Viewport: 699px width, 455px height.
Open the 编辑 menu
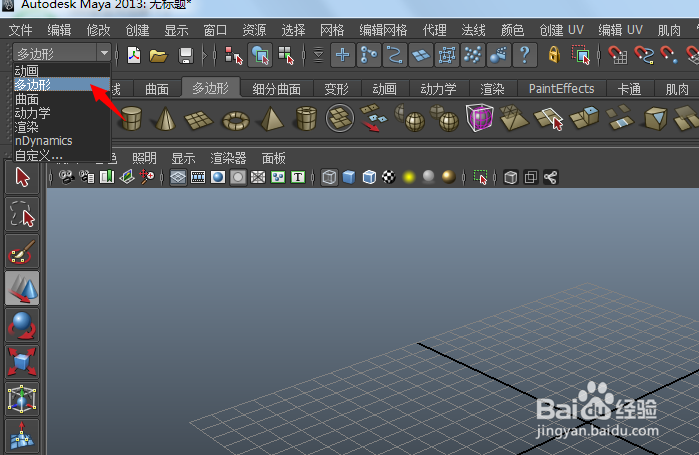click(x=59, y=30)
